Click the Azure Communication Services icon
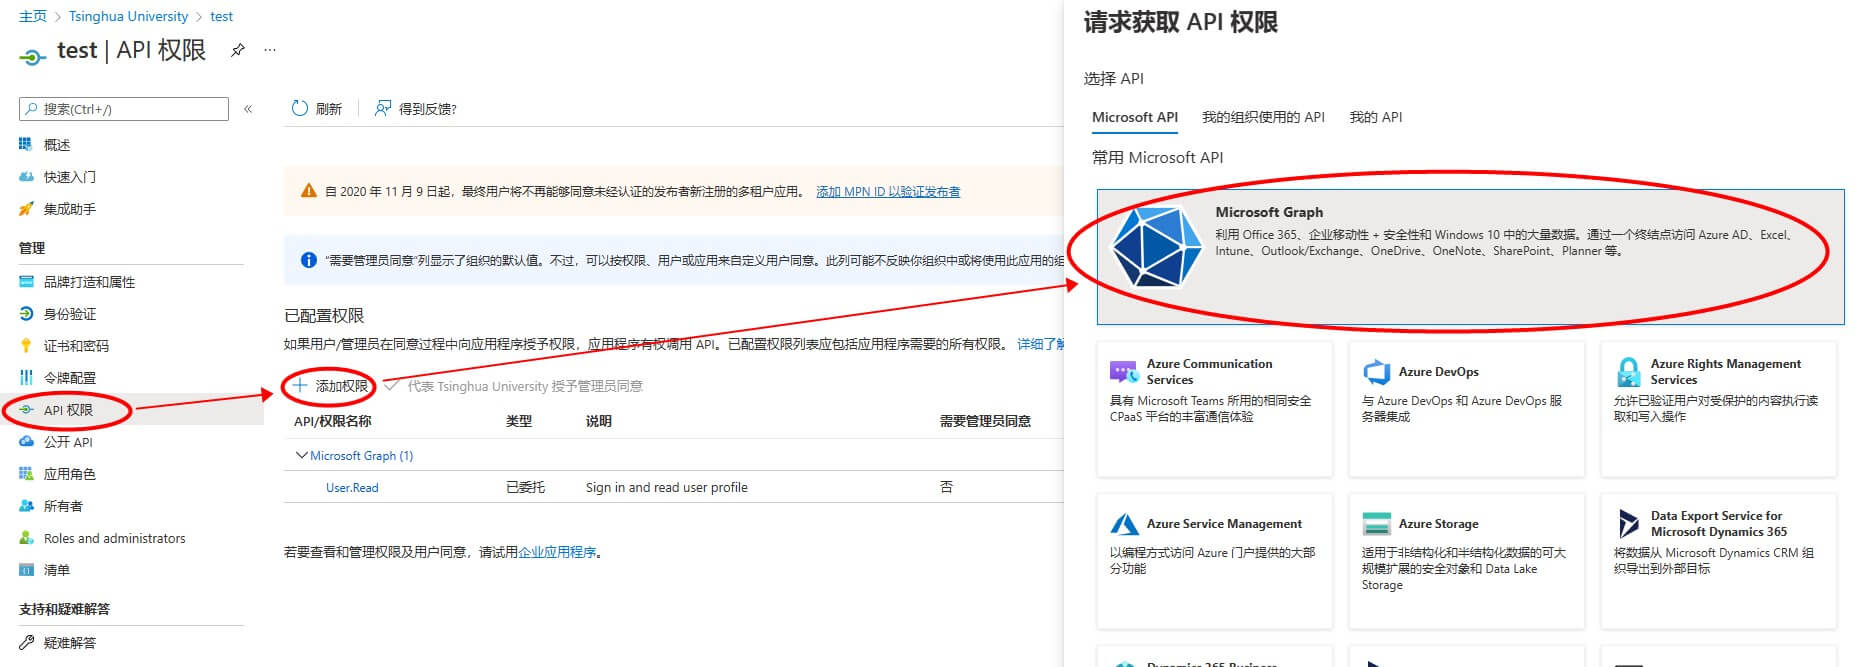 1124,373
